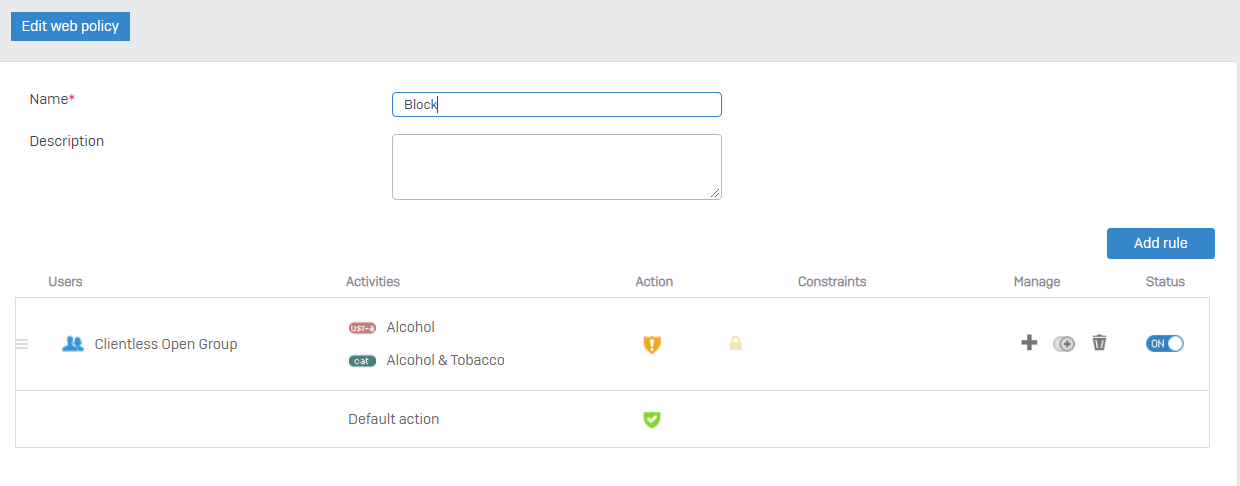Click the Default action row label
The height and width of the screenshot is (486, 1240).
393,419
